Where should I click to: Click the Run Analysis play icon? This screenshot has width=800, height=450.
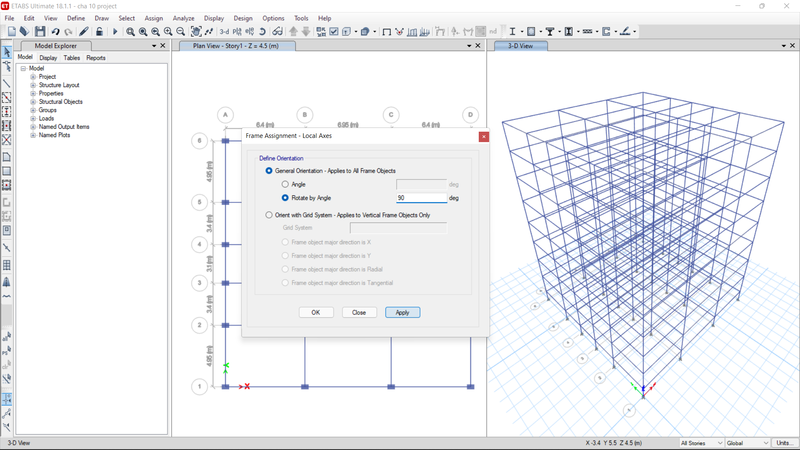tap(115, 32)
